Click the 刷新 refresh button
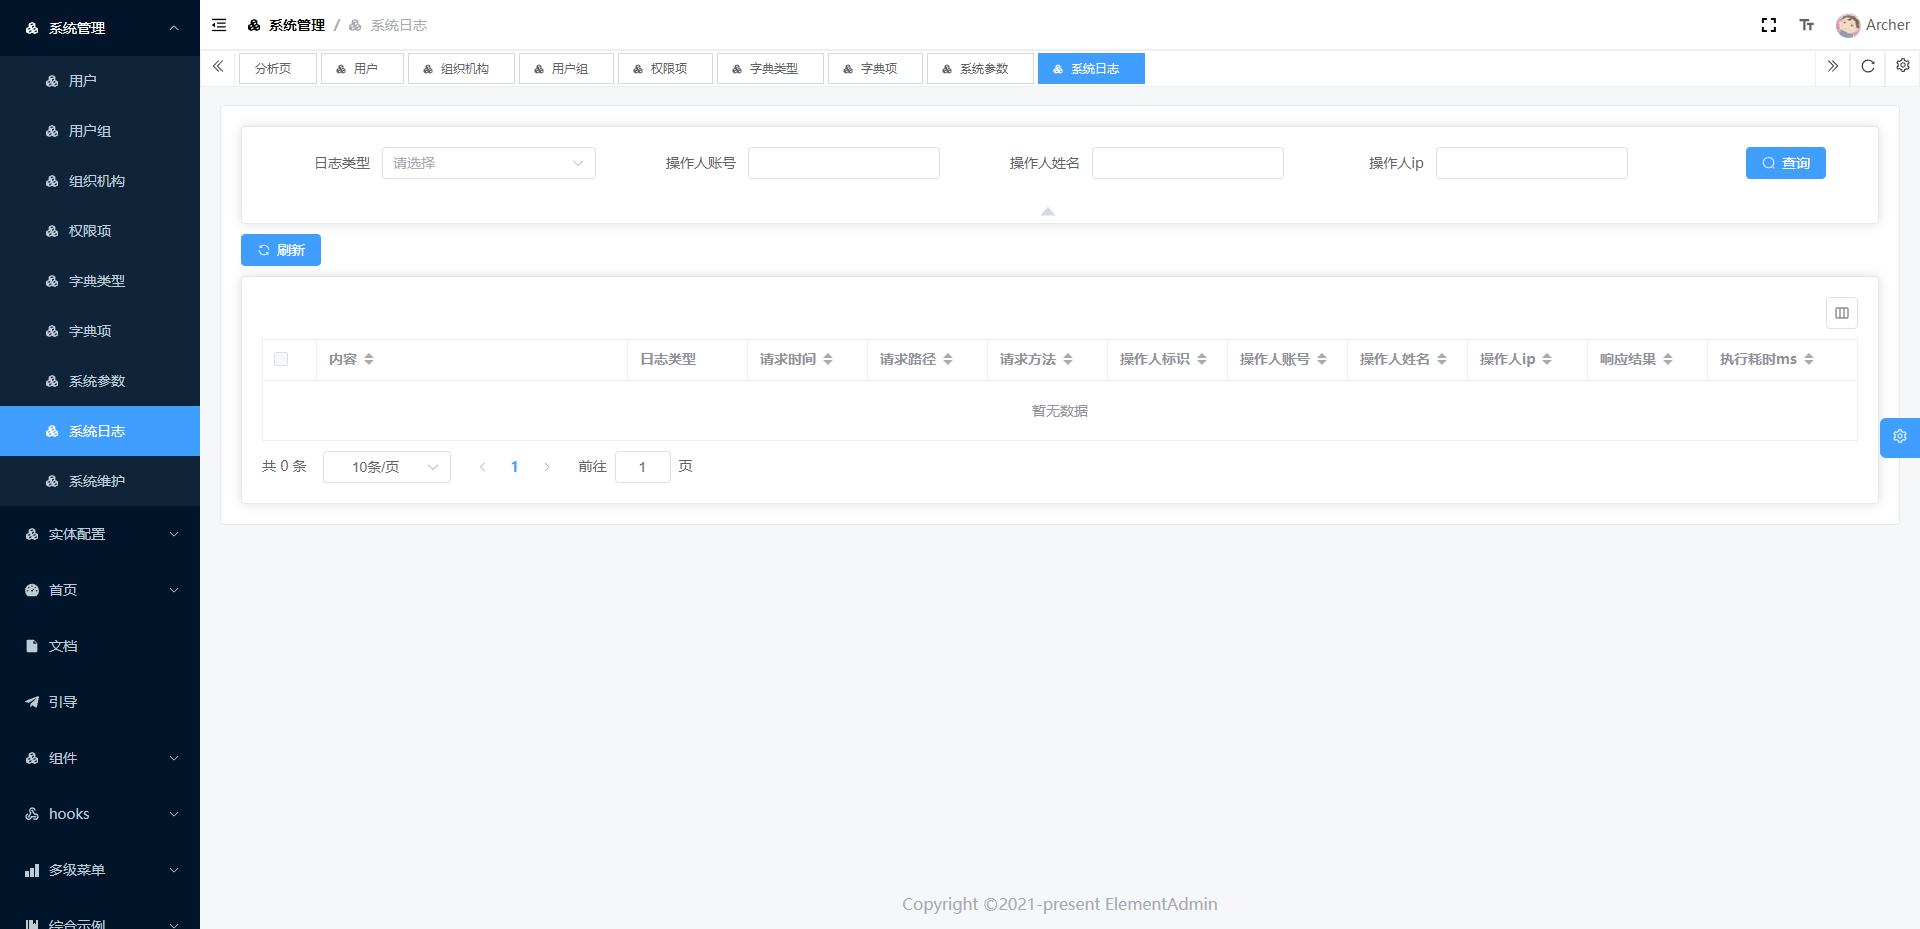Screen dimensions: 1920x929 pos(281,250)
